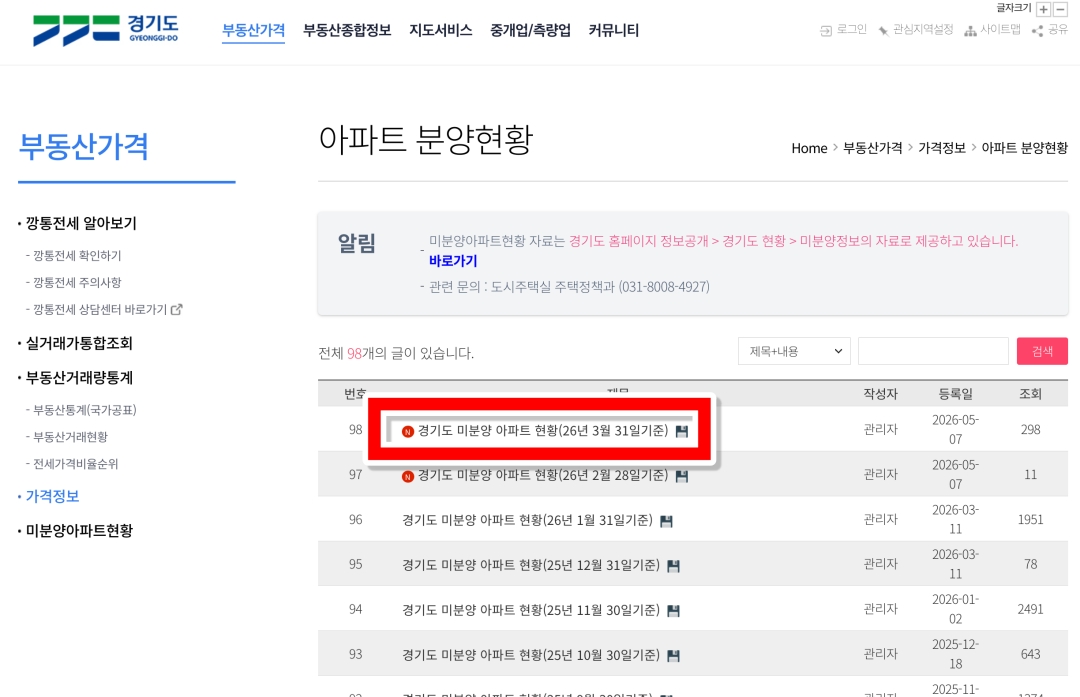
Task: Click the new badge icon on post 97
Action: tap(408, 477)
